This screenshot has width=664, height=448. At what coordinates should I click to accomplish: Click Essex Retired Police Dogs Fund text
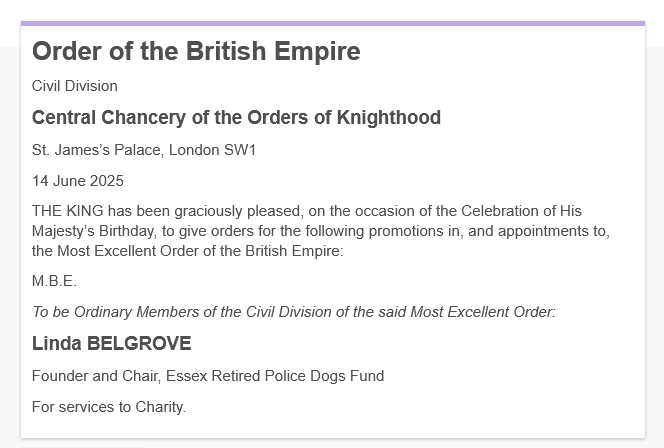(x=275, y=376)
